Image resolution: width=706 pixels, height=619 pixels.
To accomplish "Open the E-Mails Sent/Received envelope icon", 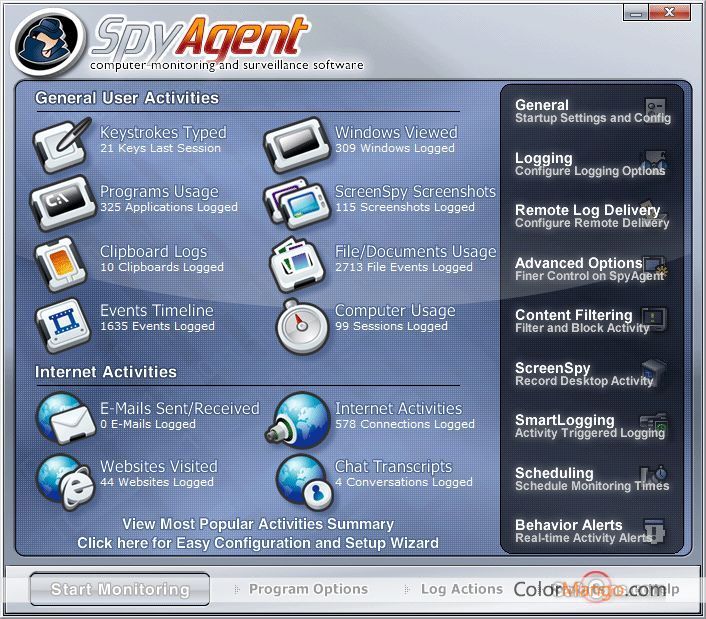I will (x=66, y=419).
